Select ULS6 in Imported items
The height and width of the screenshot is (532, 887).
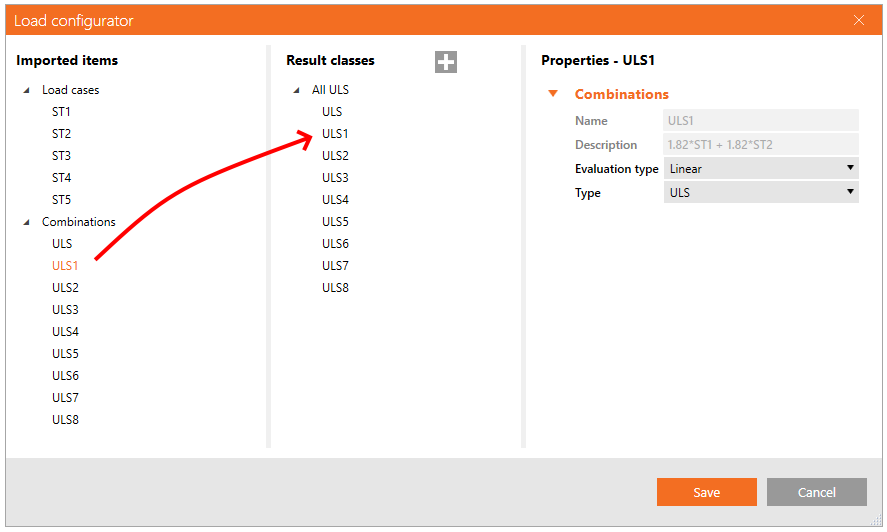tap(65, 376)
